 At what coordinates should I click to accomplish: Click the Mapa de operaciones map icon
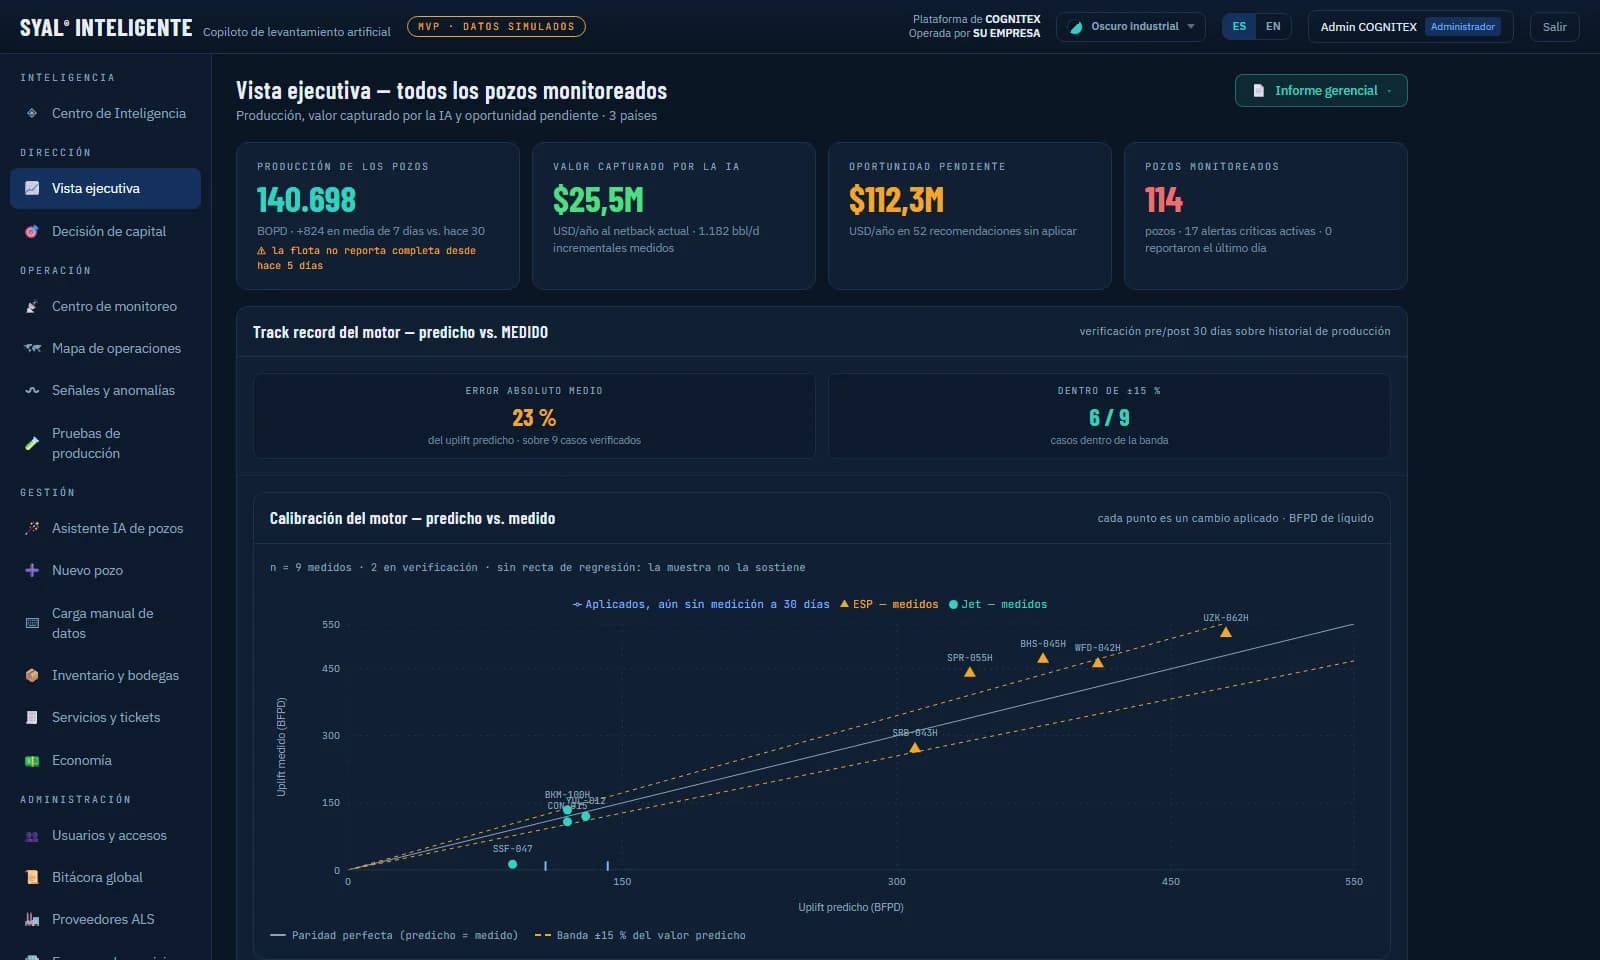pyautogui.click(x=32, y=348)
